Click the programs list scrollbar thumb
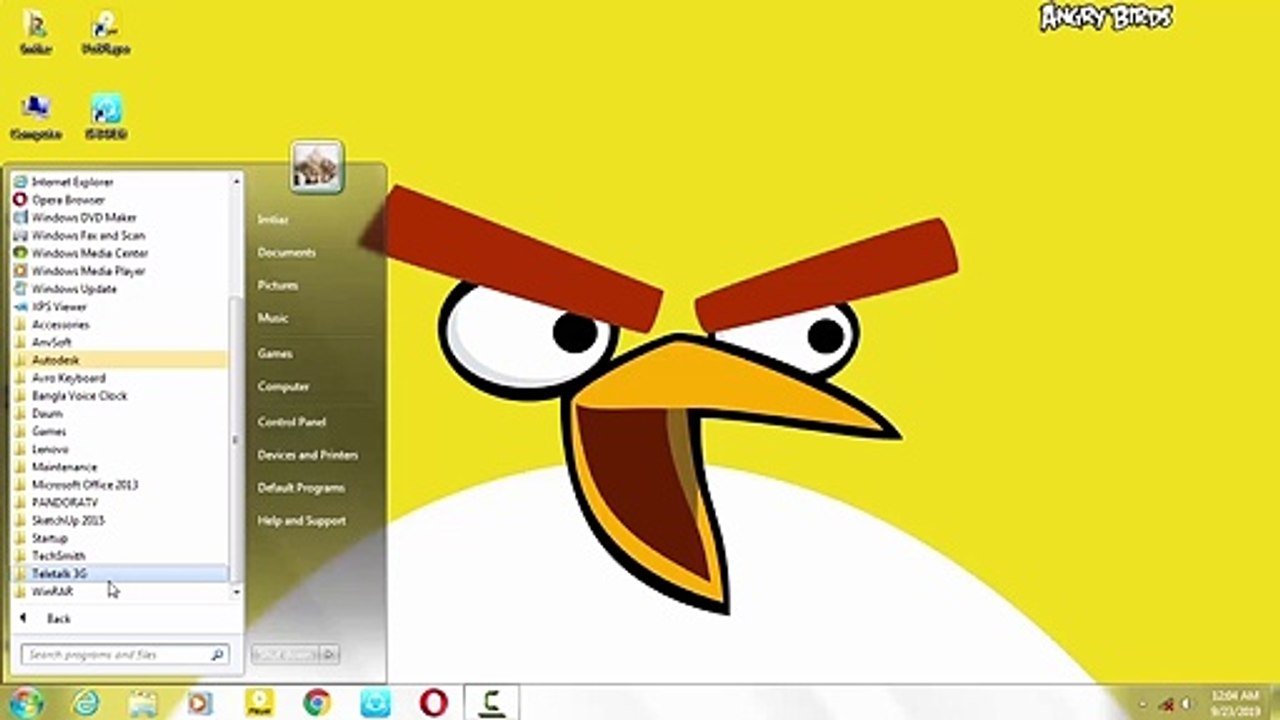The image size is (1280, 720). pyautogui.click(x=237, y=438)
